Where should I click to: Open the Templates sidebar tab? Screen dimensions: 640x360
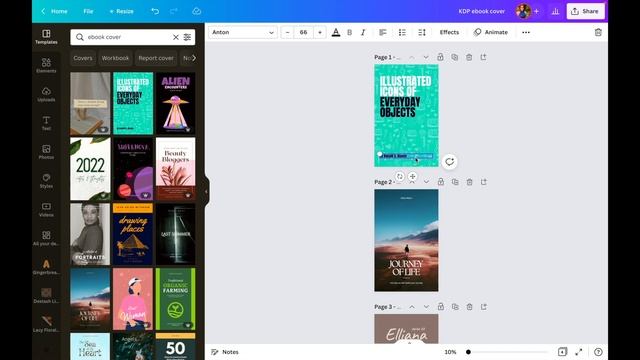click(46, 36)
